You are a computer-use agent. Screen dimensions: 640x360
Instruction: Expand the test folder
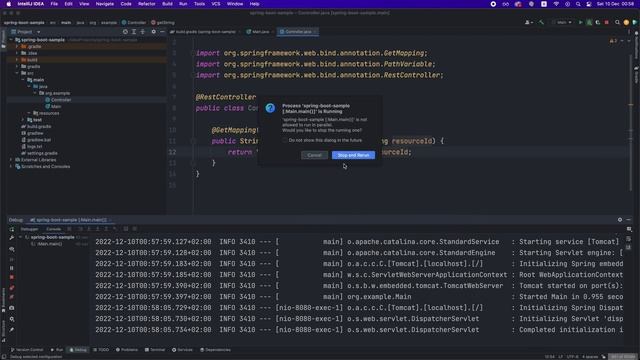click(x=23, y=120)
